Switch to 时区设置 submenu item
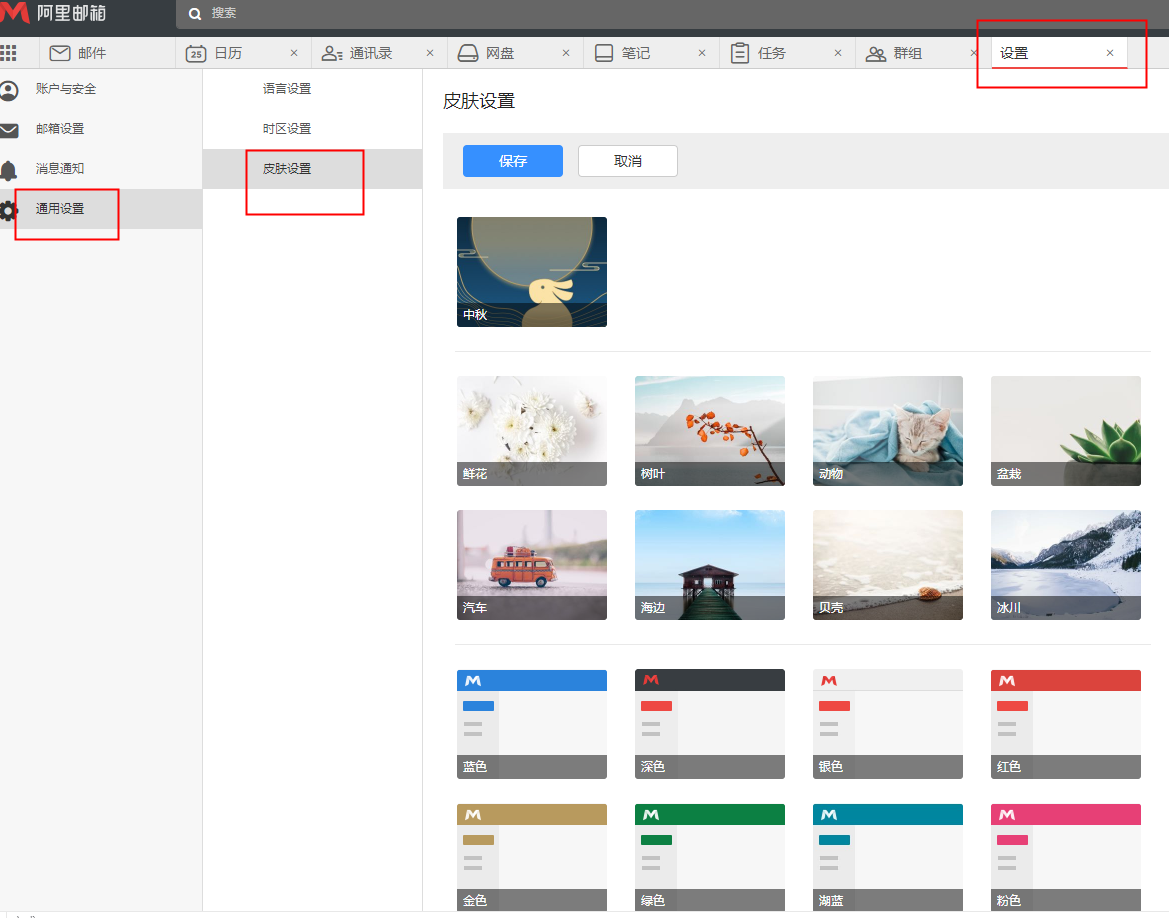Screen dimensions: 1169x918 pyautogui.click(x=287, y=129)
